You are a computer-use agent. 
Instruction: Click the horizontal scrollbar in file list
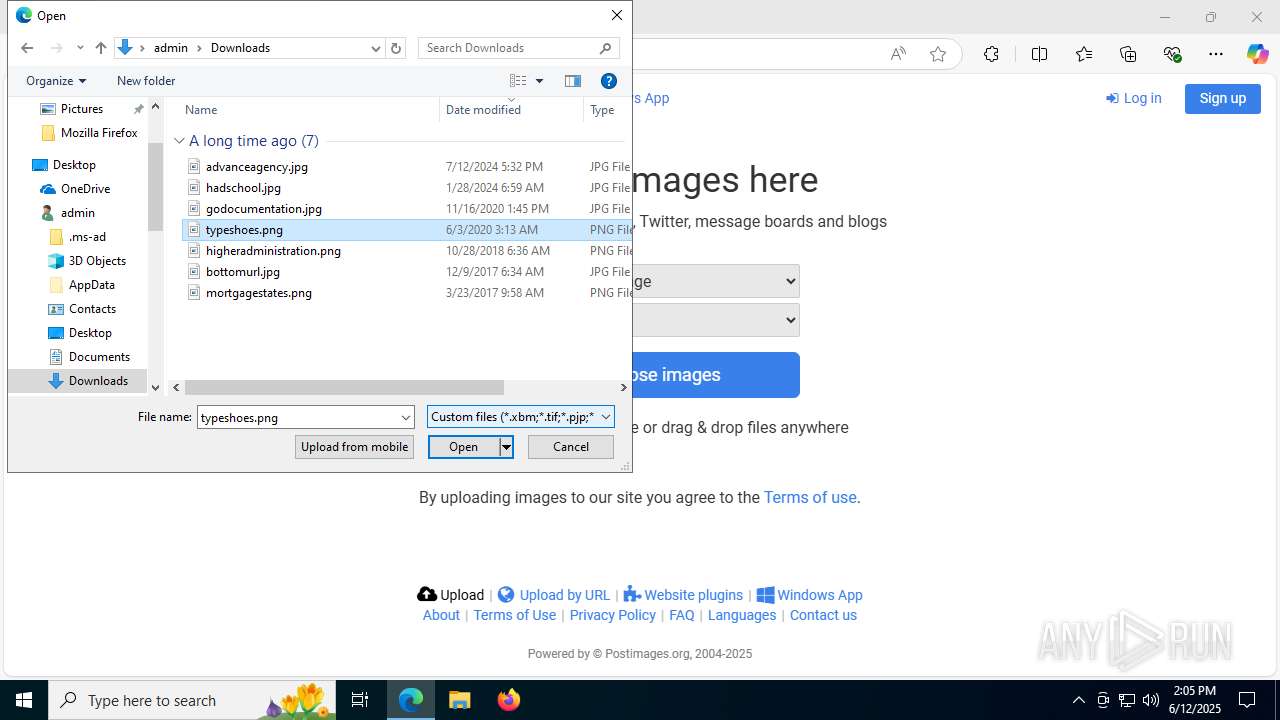click(x=344, y=387)
